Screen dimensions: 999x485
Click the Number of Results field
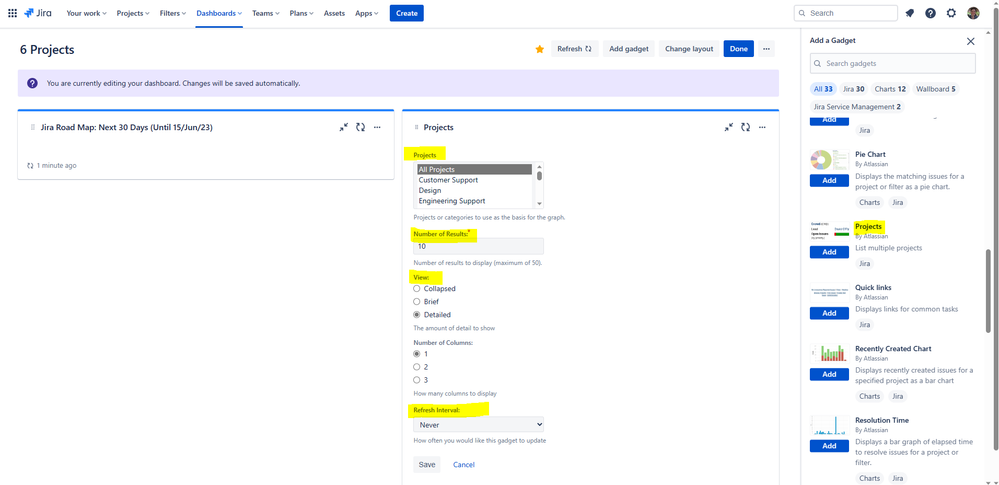click(478, 246)
